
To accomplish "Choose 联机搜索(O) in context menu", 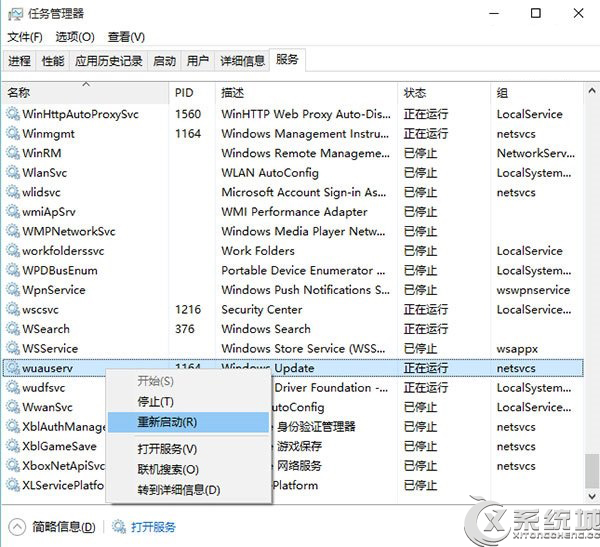I will click(x=190, y=469).
